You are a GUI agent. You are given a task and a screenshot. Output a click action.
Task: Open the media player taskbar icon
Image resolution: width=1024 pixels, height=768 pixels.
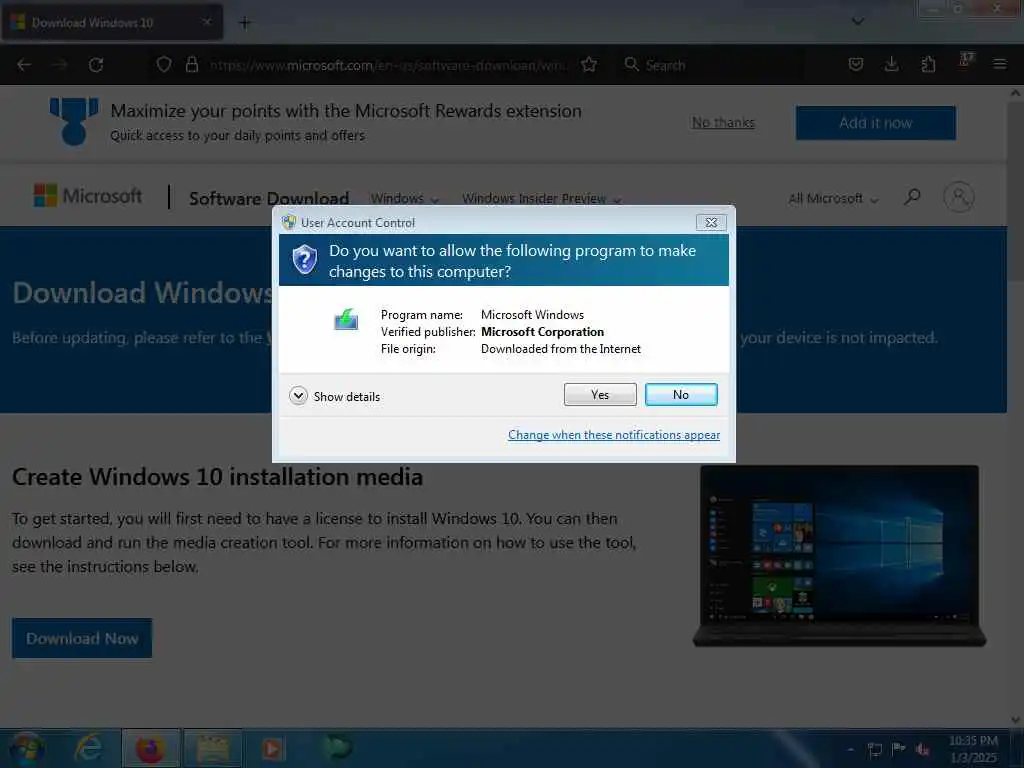tap(274, 748)
